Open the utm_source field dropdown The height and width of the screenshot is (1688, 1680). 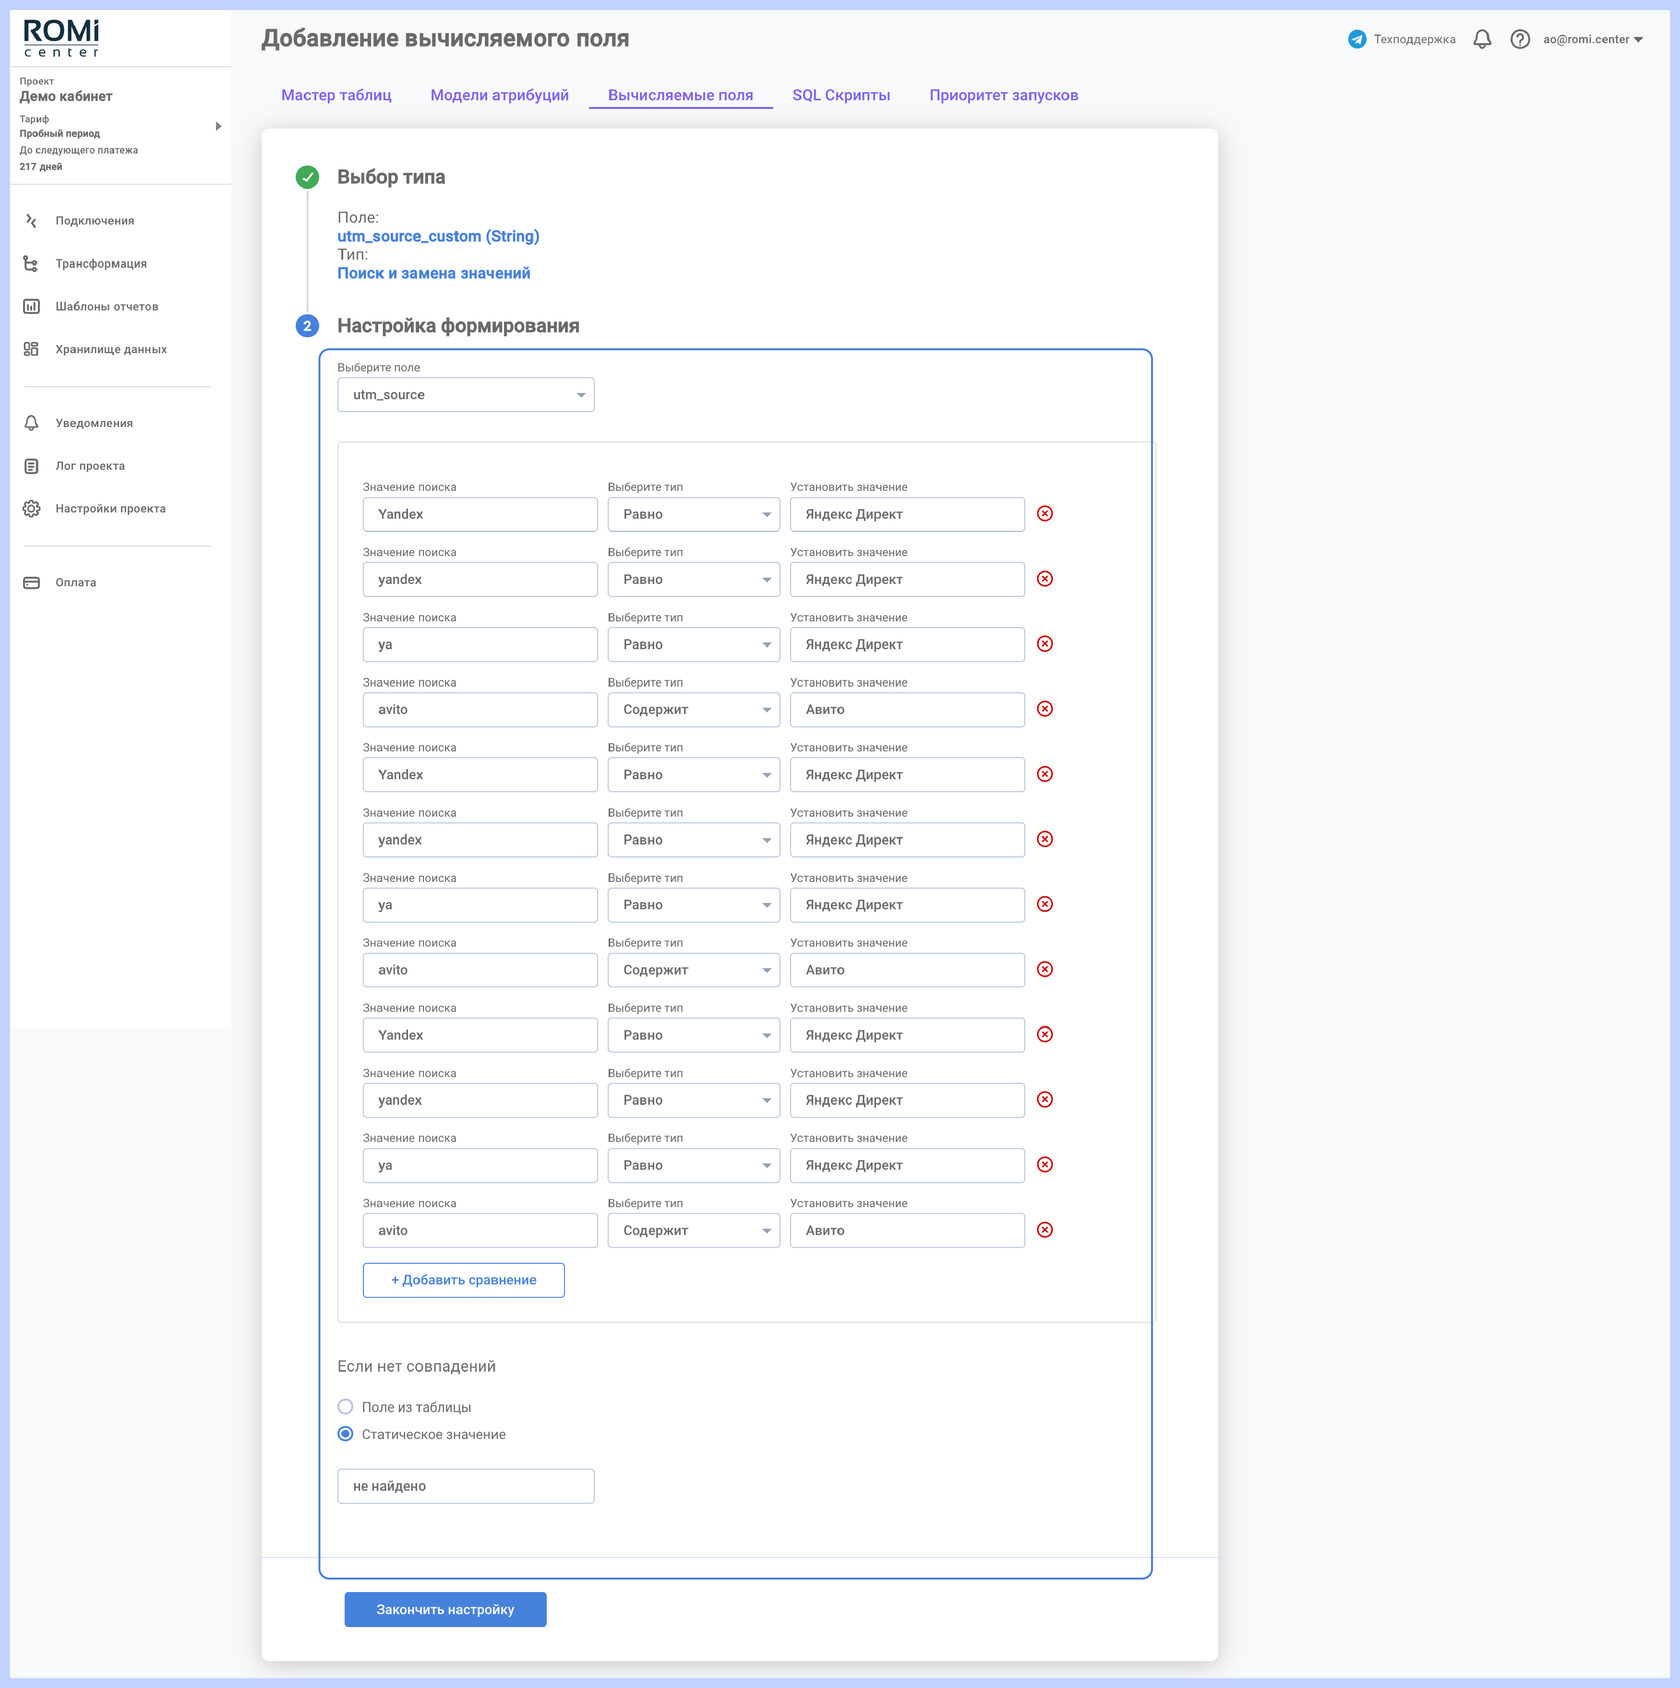coord(466,395)
